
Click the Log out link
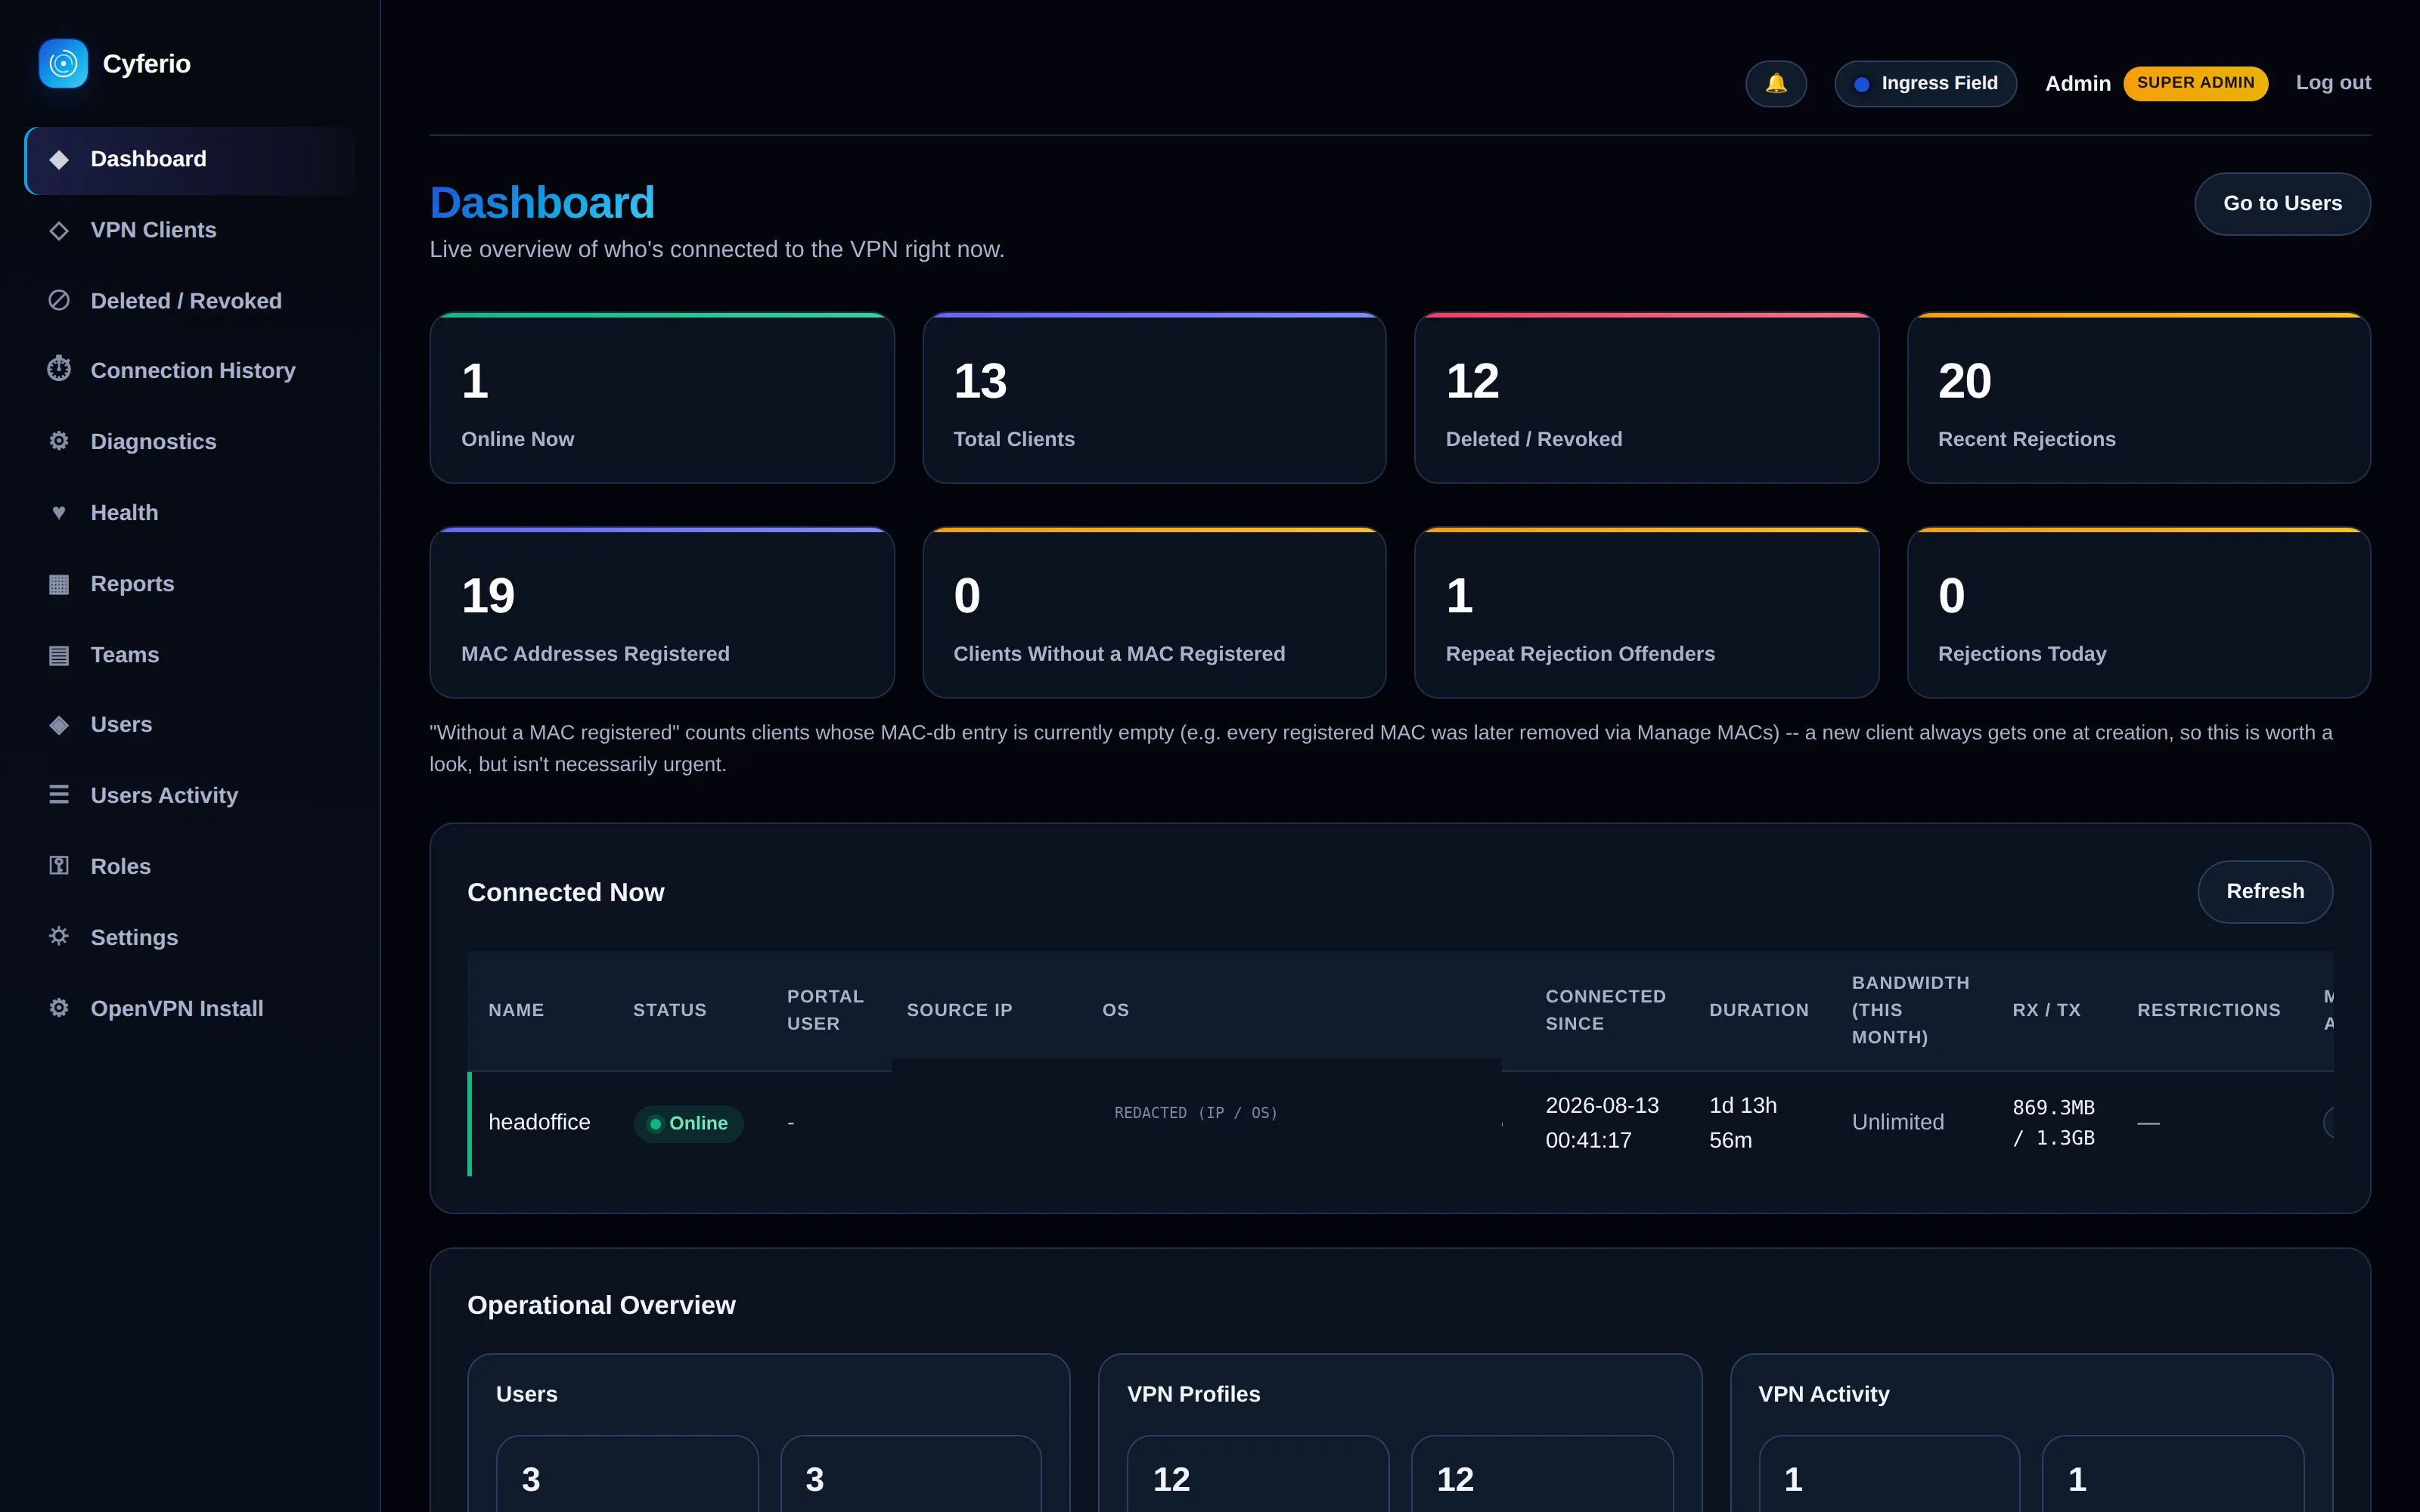coord(2333,83)
